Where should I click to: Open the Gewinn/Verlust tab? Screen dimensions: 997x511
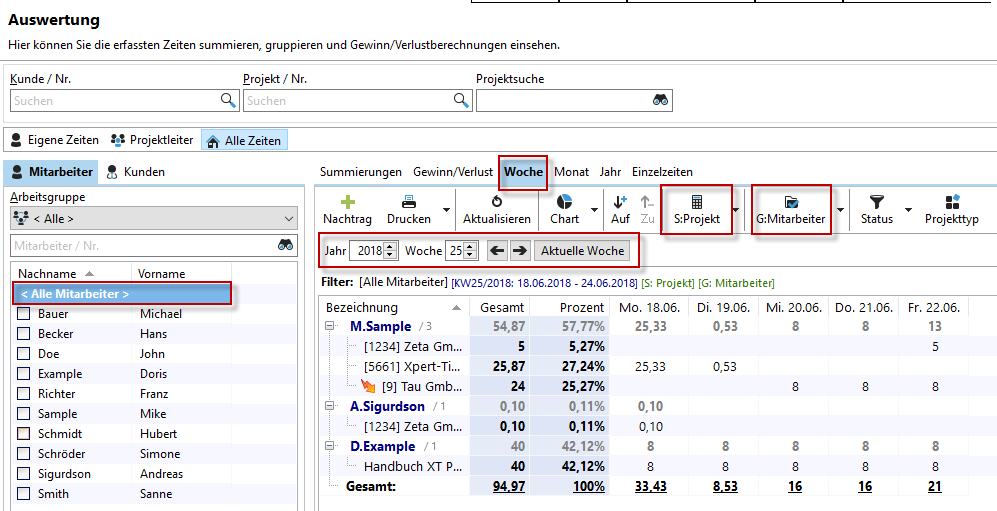pyautogui.click(x=452, y=172)
